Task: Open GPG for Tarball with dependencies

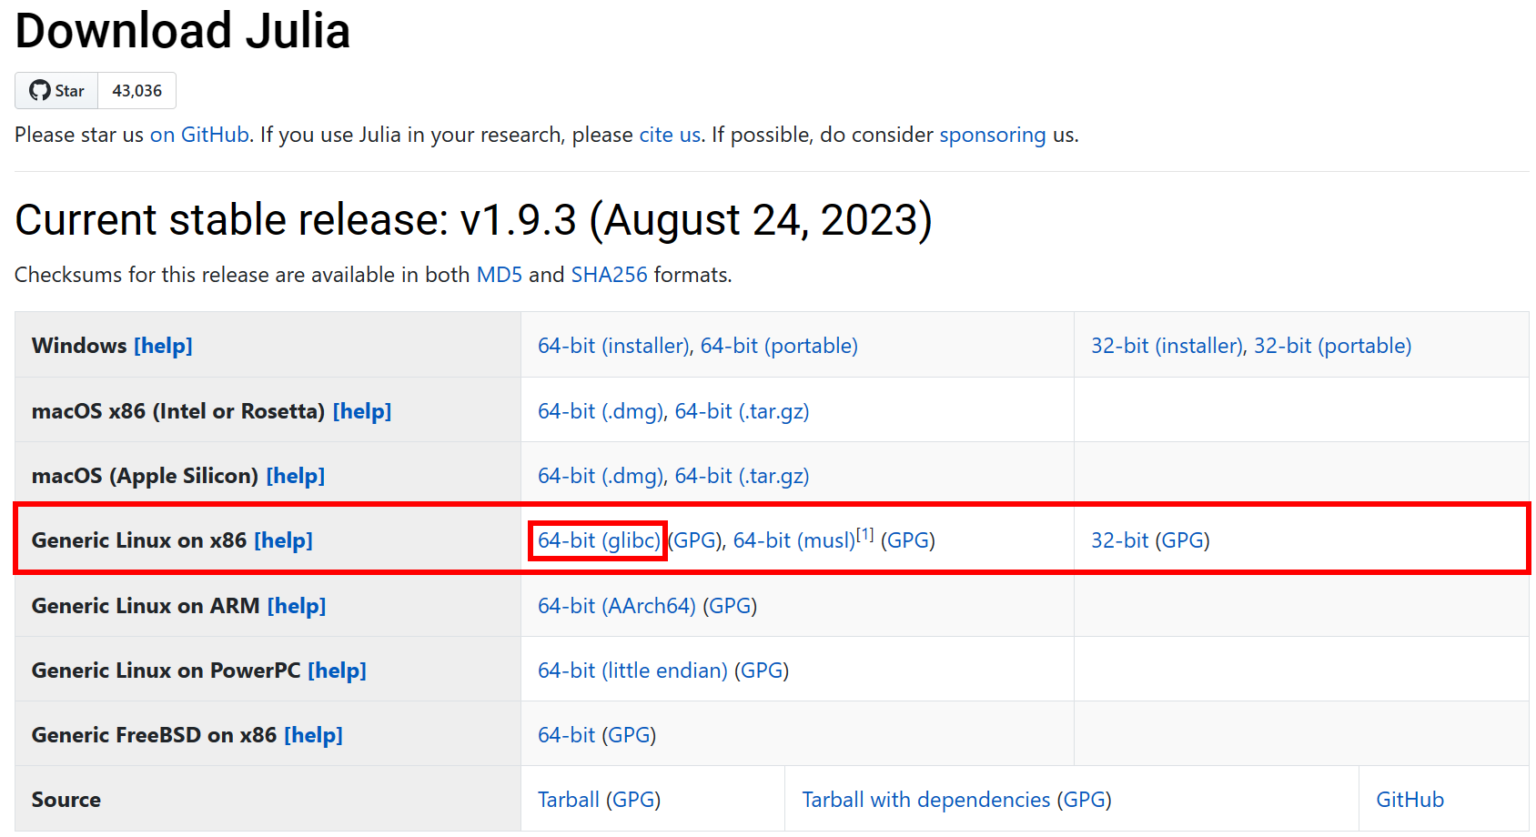Action: pos(1084,800)
